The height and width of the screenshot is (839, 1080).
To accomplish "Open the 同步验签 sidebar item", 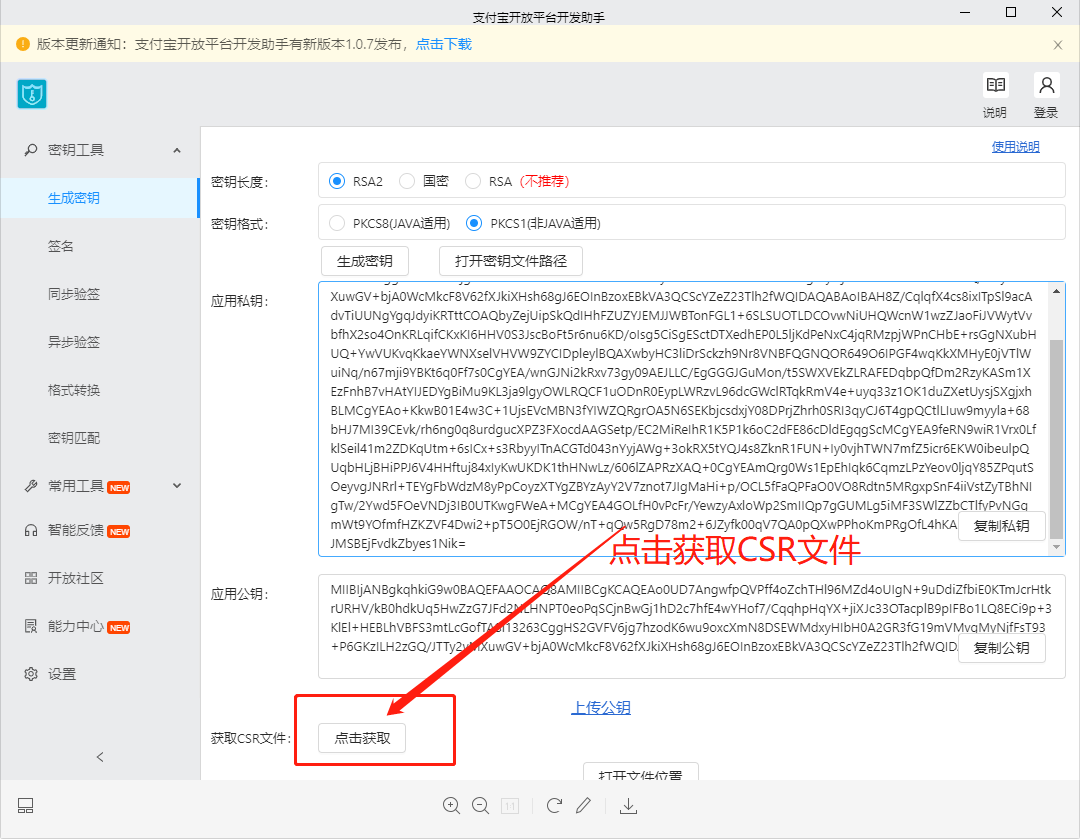I will coord(74,294).
